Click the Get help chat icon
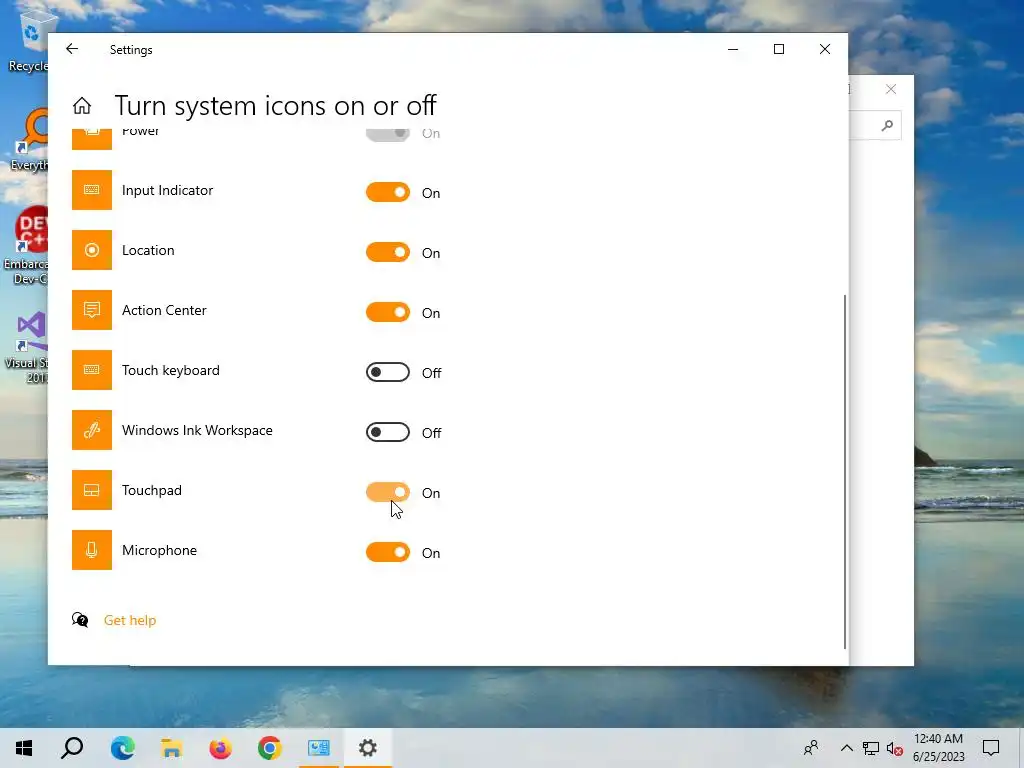The width and height of the screenshot is (1024, 768). [80, 620]
